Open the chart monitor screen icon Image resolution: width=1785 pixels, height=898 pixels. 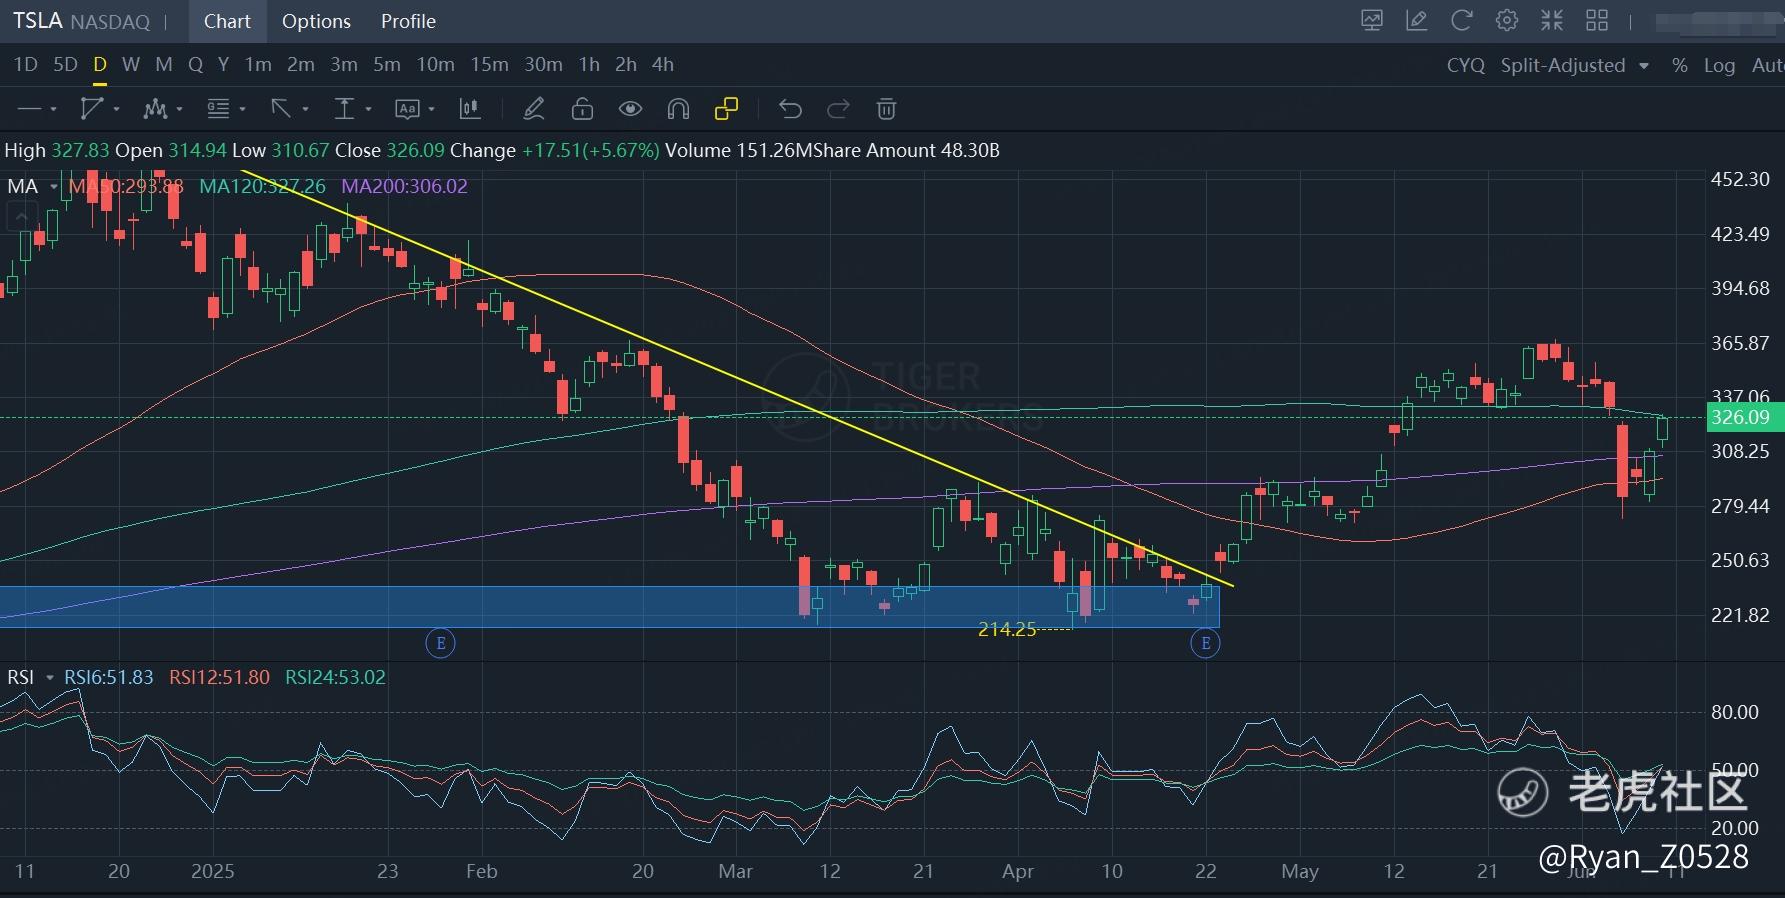1372,21
